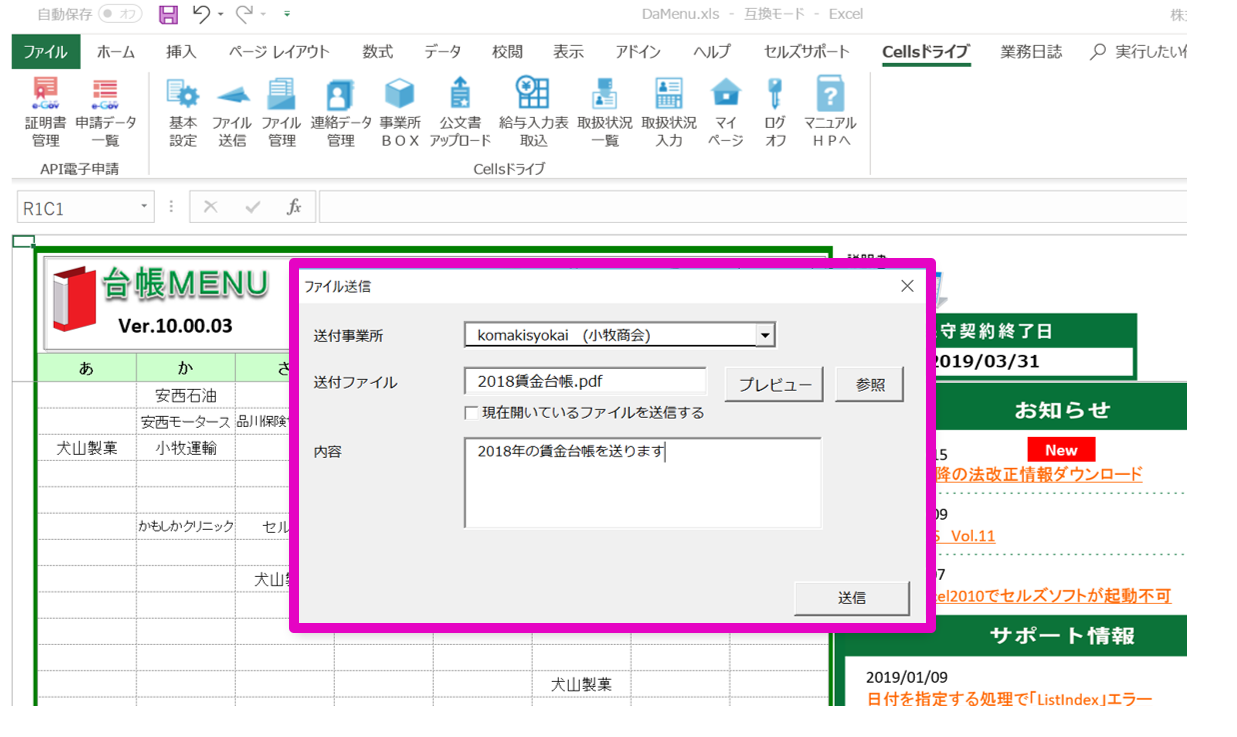Image resolution: width=1237 pixels, height=737 pixels.
Task: Click the 送付ファイル text field
Action: [586, 381]
